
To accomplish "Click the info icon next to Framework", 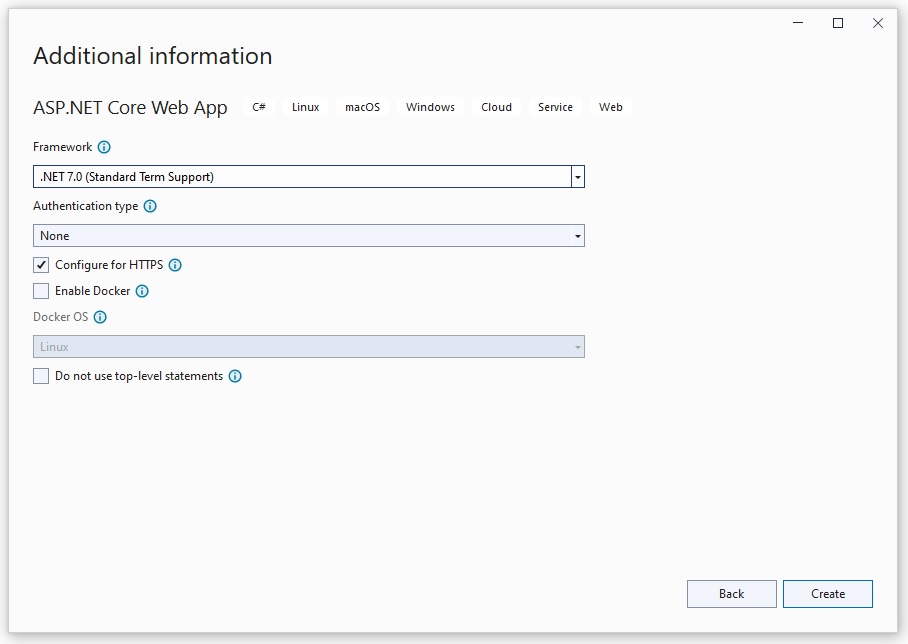I will (105, 147).
